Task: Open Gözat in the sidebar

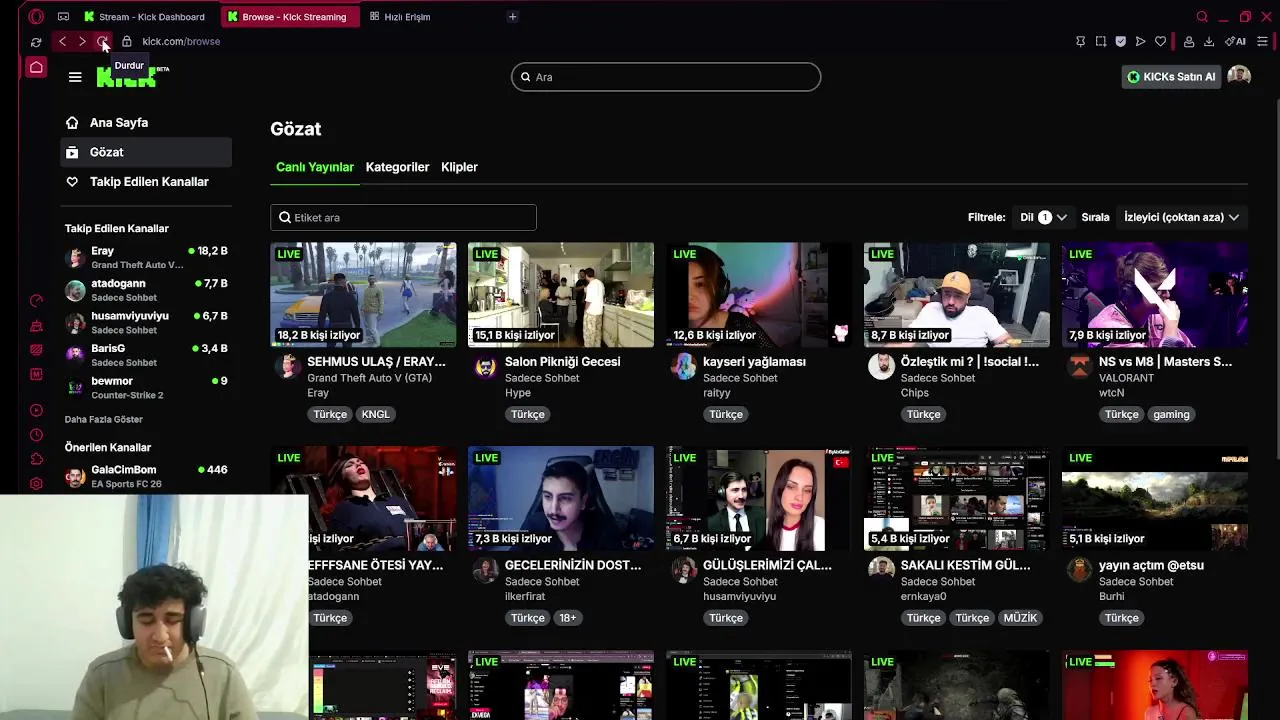Action: tap(146, 152)
